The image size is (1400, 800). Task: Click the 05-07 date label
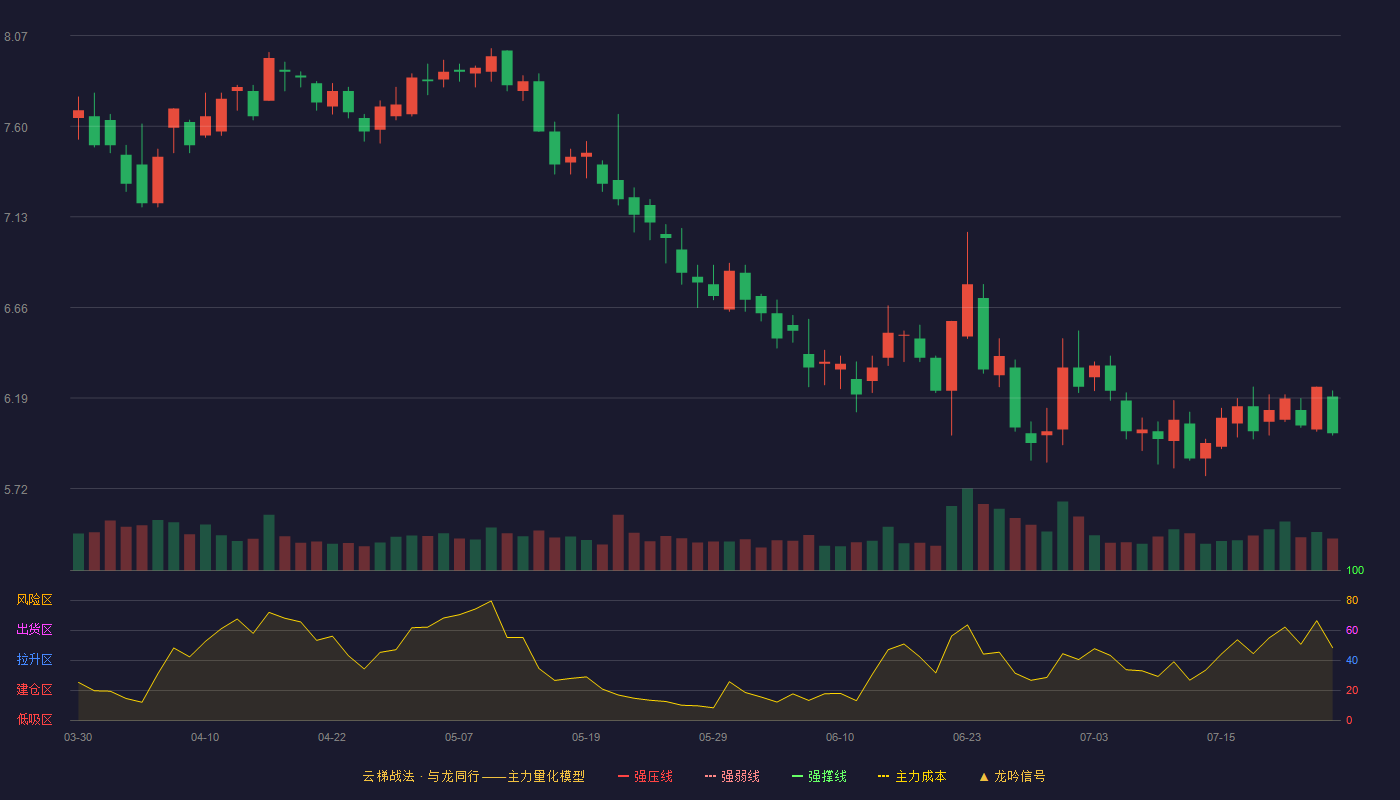click(x=459, y=737)
